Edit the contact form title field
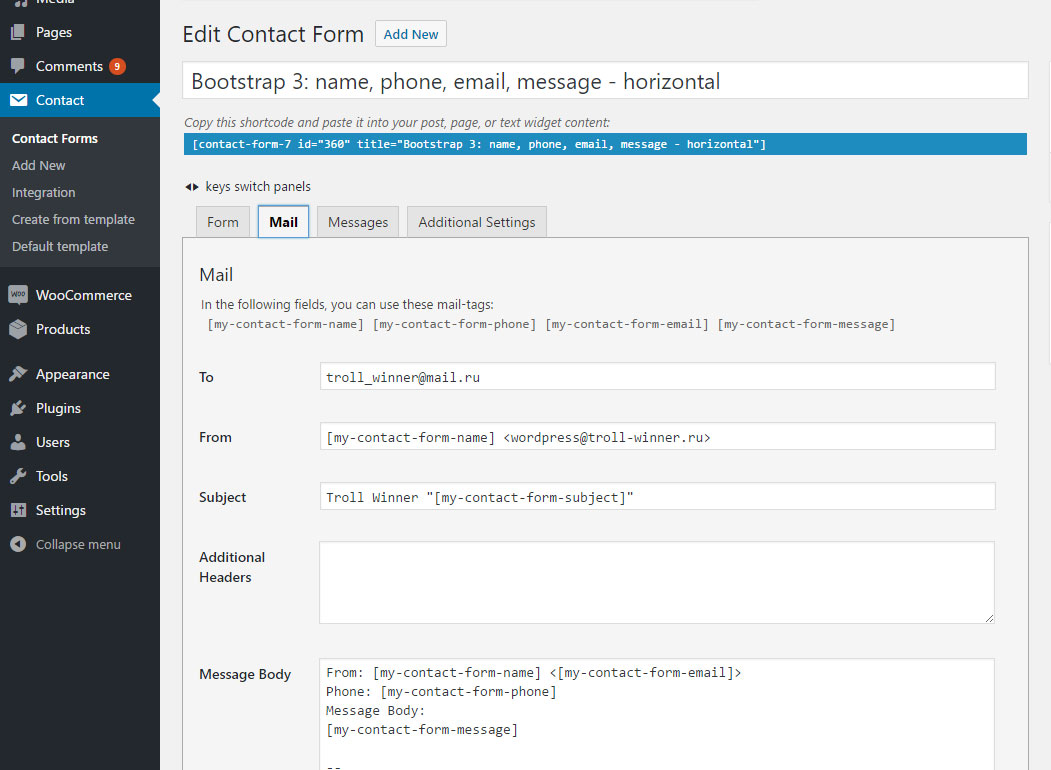 coord(605,80)
